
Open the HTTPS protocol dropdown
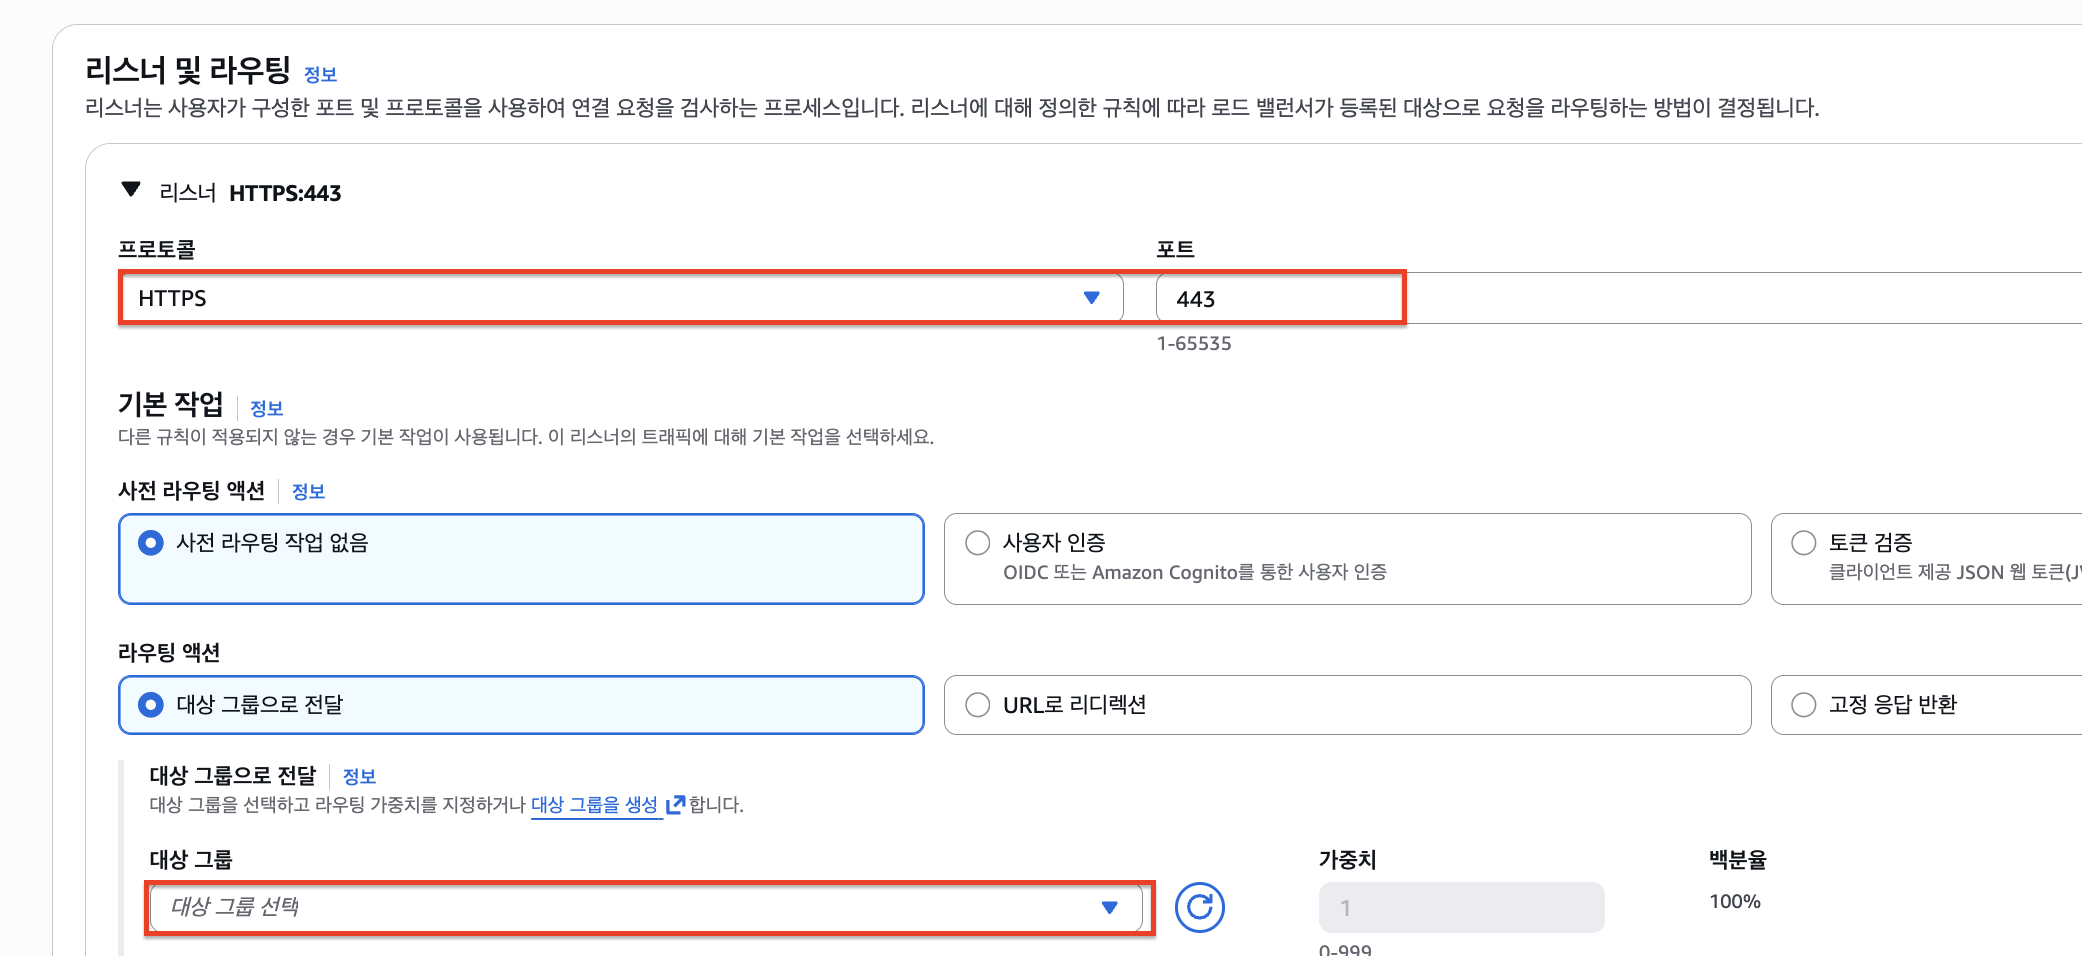(621, 298)
